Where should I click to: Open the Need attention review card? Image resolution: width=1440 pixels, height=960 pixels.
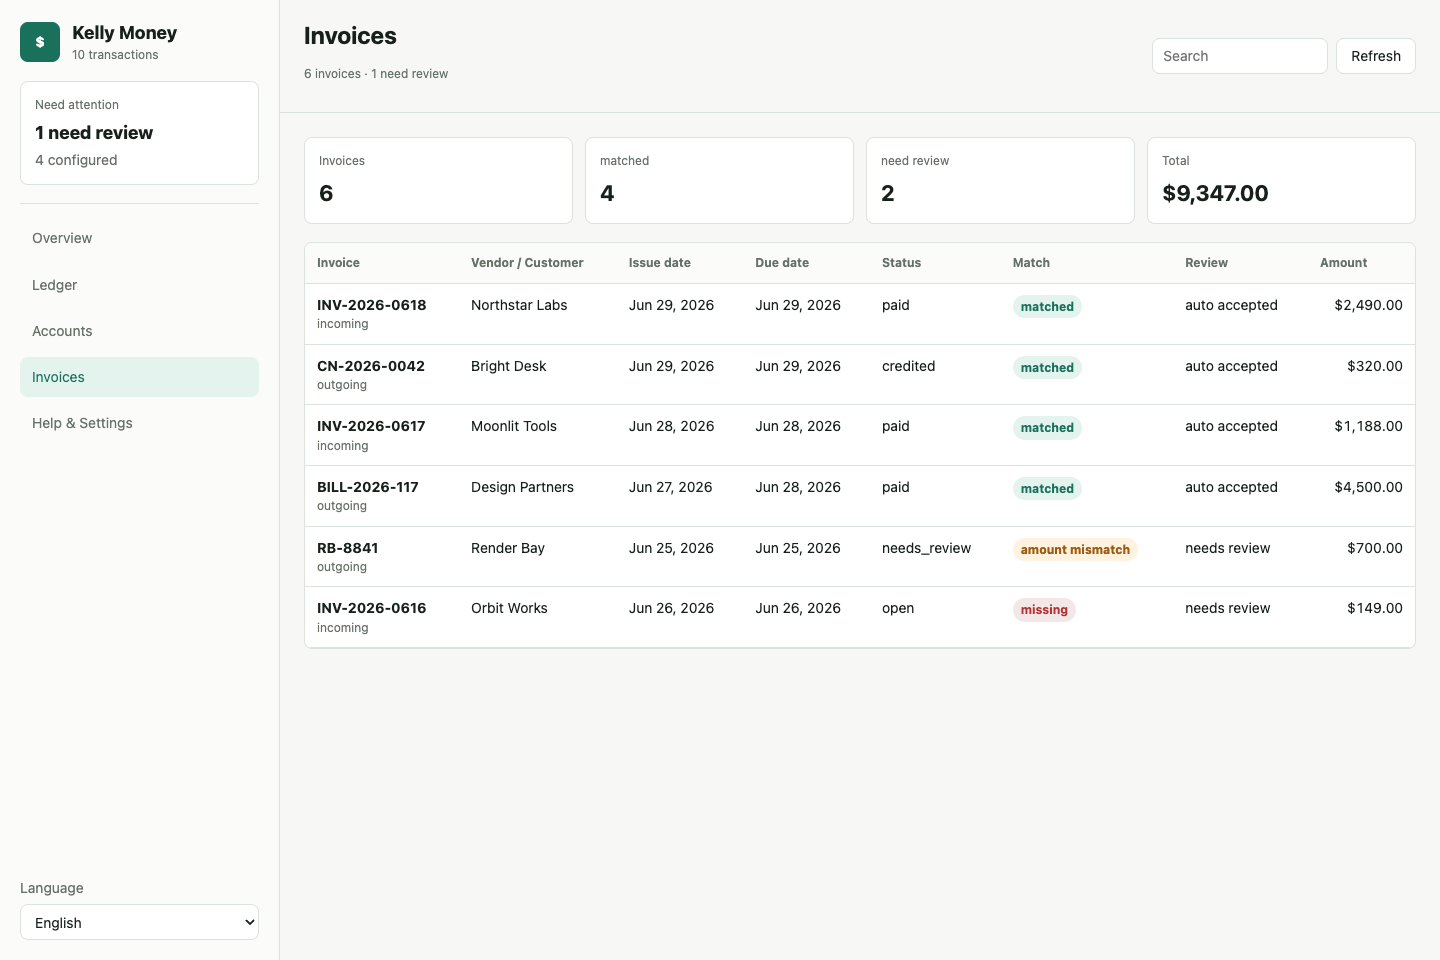[139, 133]
